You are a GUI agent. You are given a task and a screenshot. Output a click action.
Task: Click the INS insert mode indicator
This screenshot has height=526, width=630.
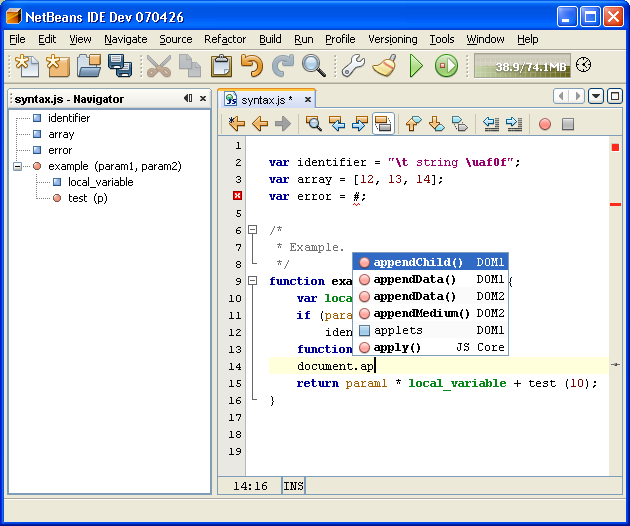(x=293, y=486)
